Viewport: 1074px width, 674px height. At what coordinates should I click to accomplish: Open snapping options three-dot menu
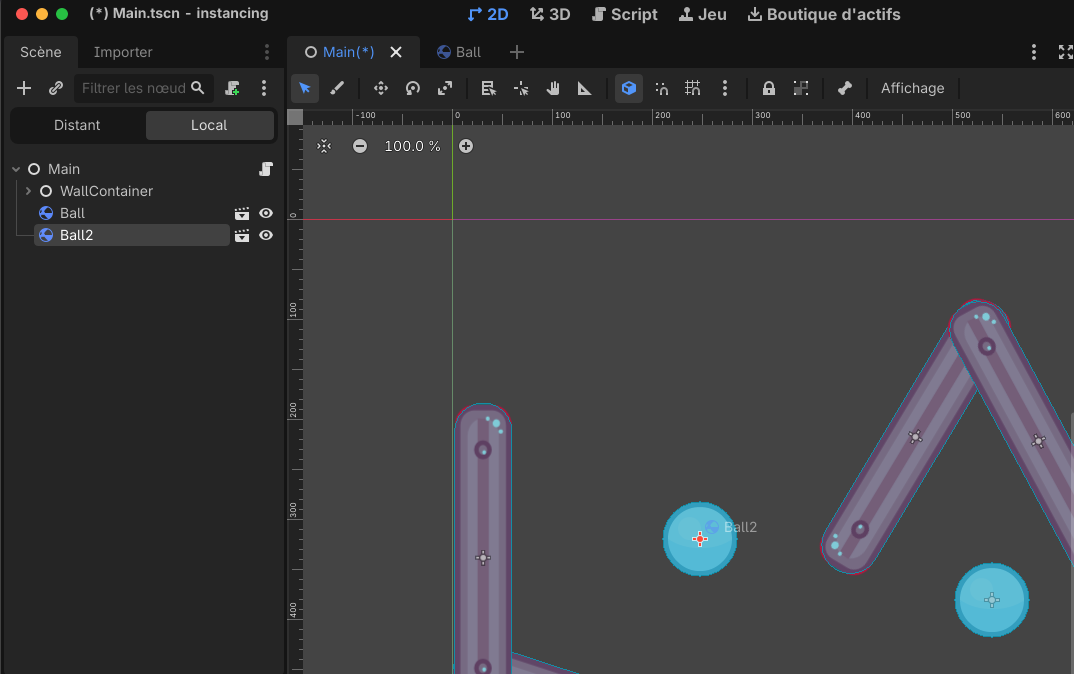(725, 88)
